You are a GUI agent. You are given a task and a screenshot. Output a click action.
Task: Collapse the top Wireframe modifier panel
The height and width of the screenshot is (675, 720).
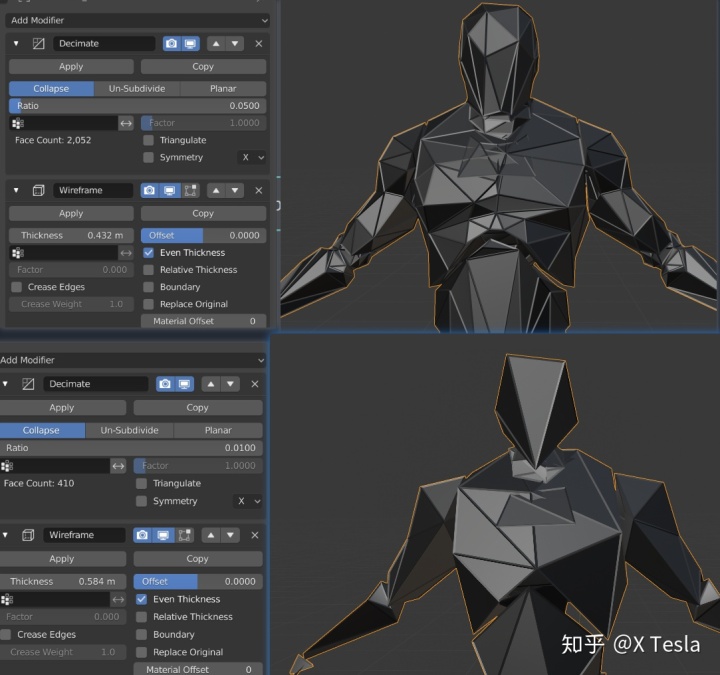(x=16, y=191)
